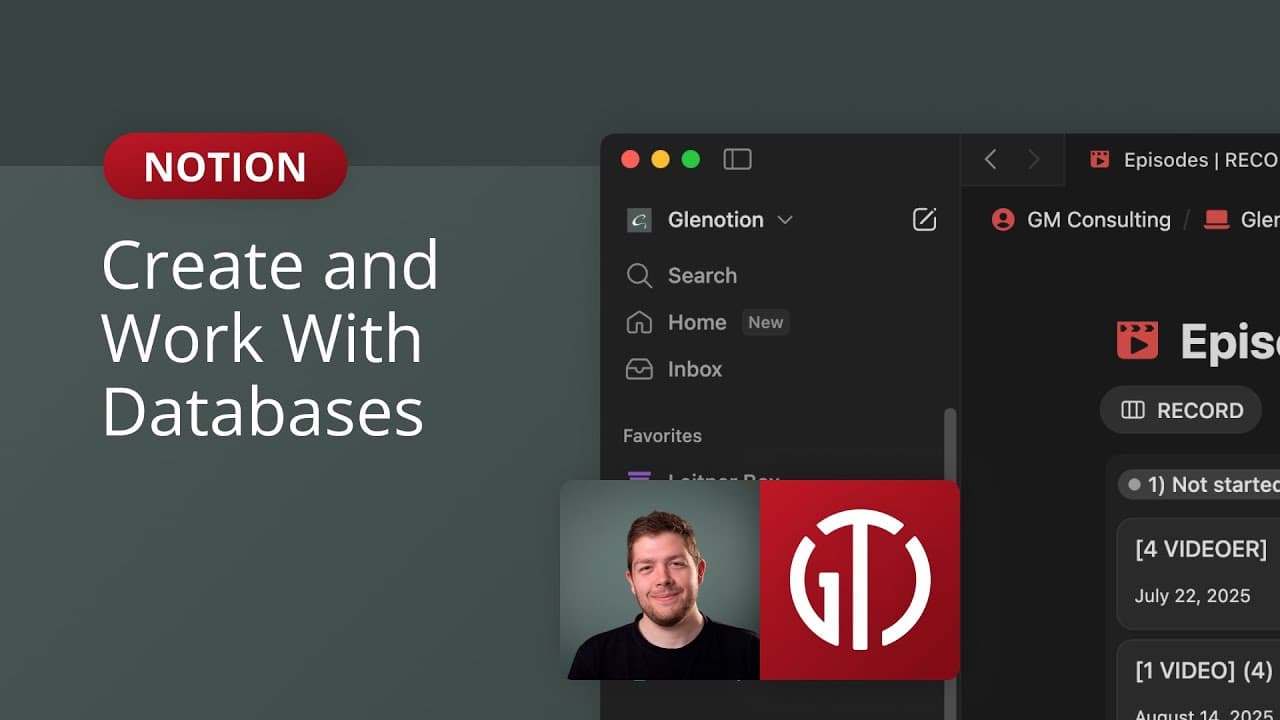
Task: Toggle the sidebar with the panel icon
Action: click(737, 159)
